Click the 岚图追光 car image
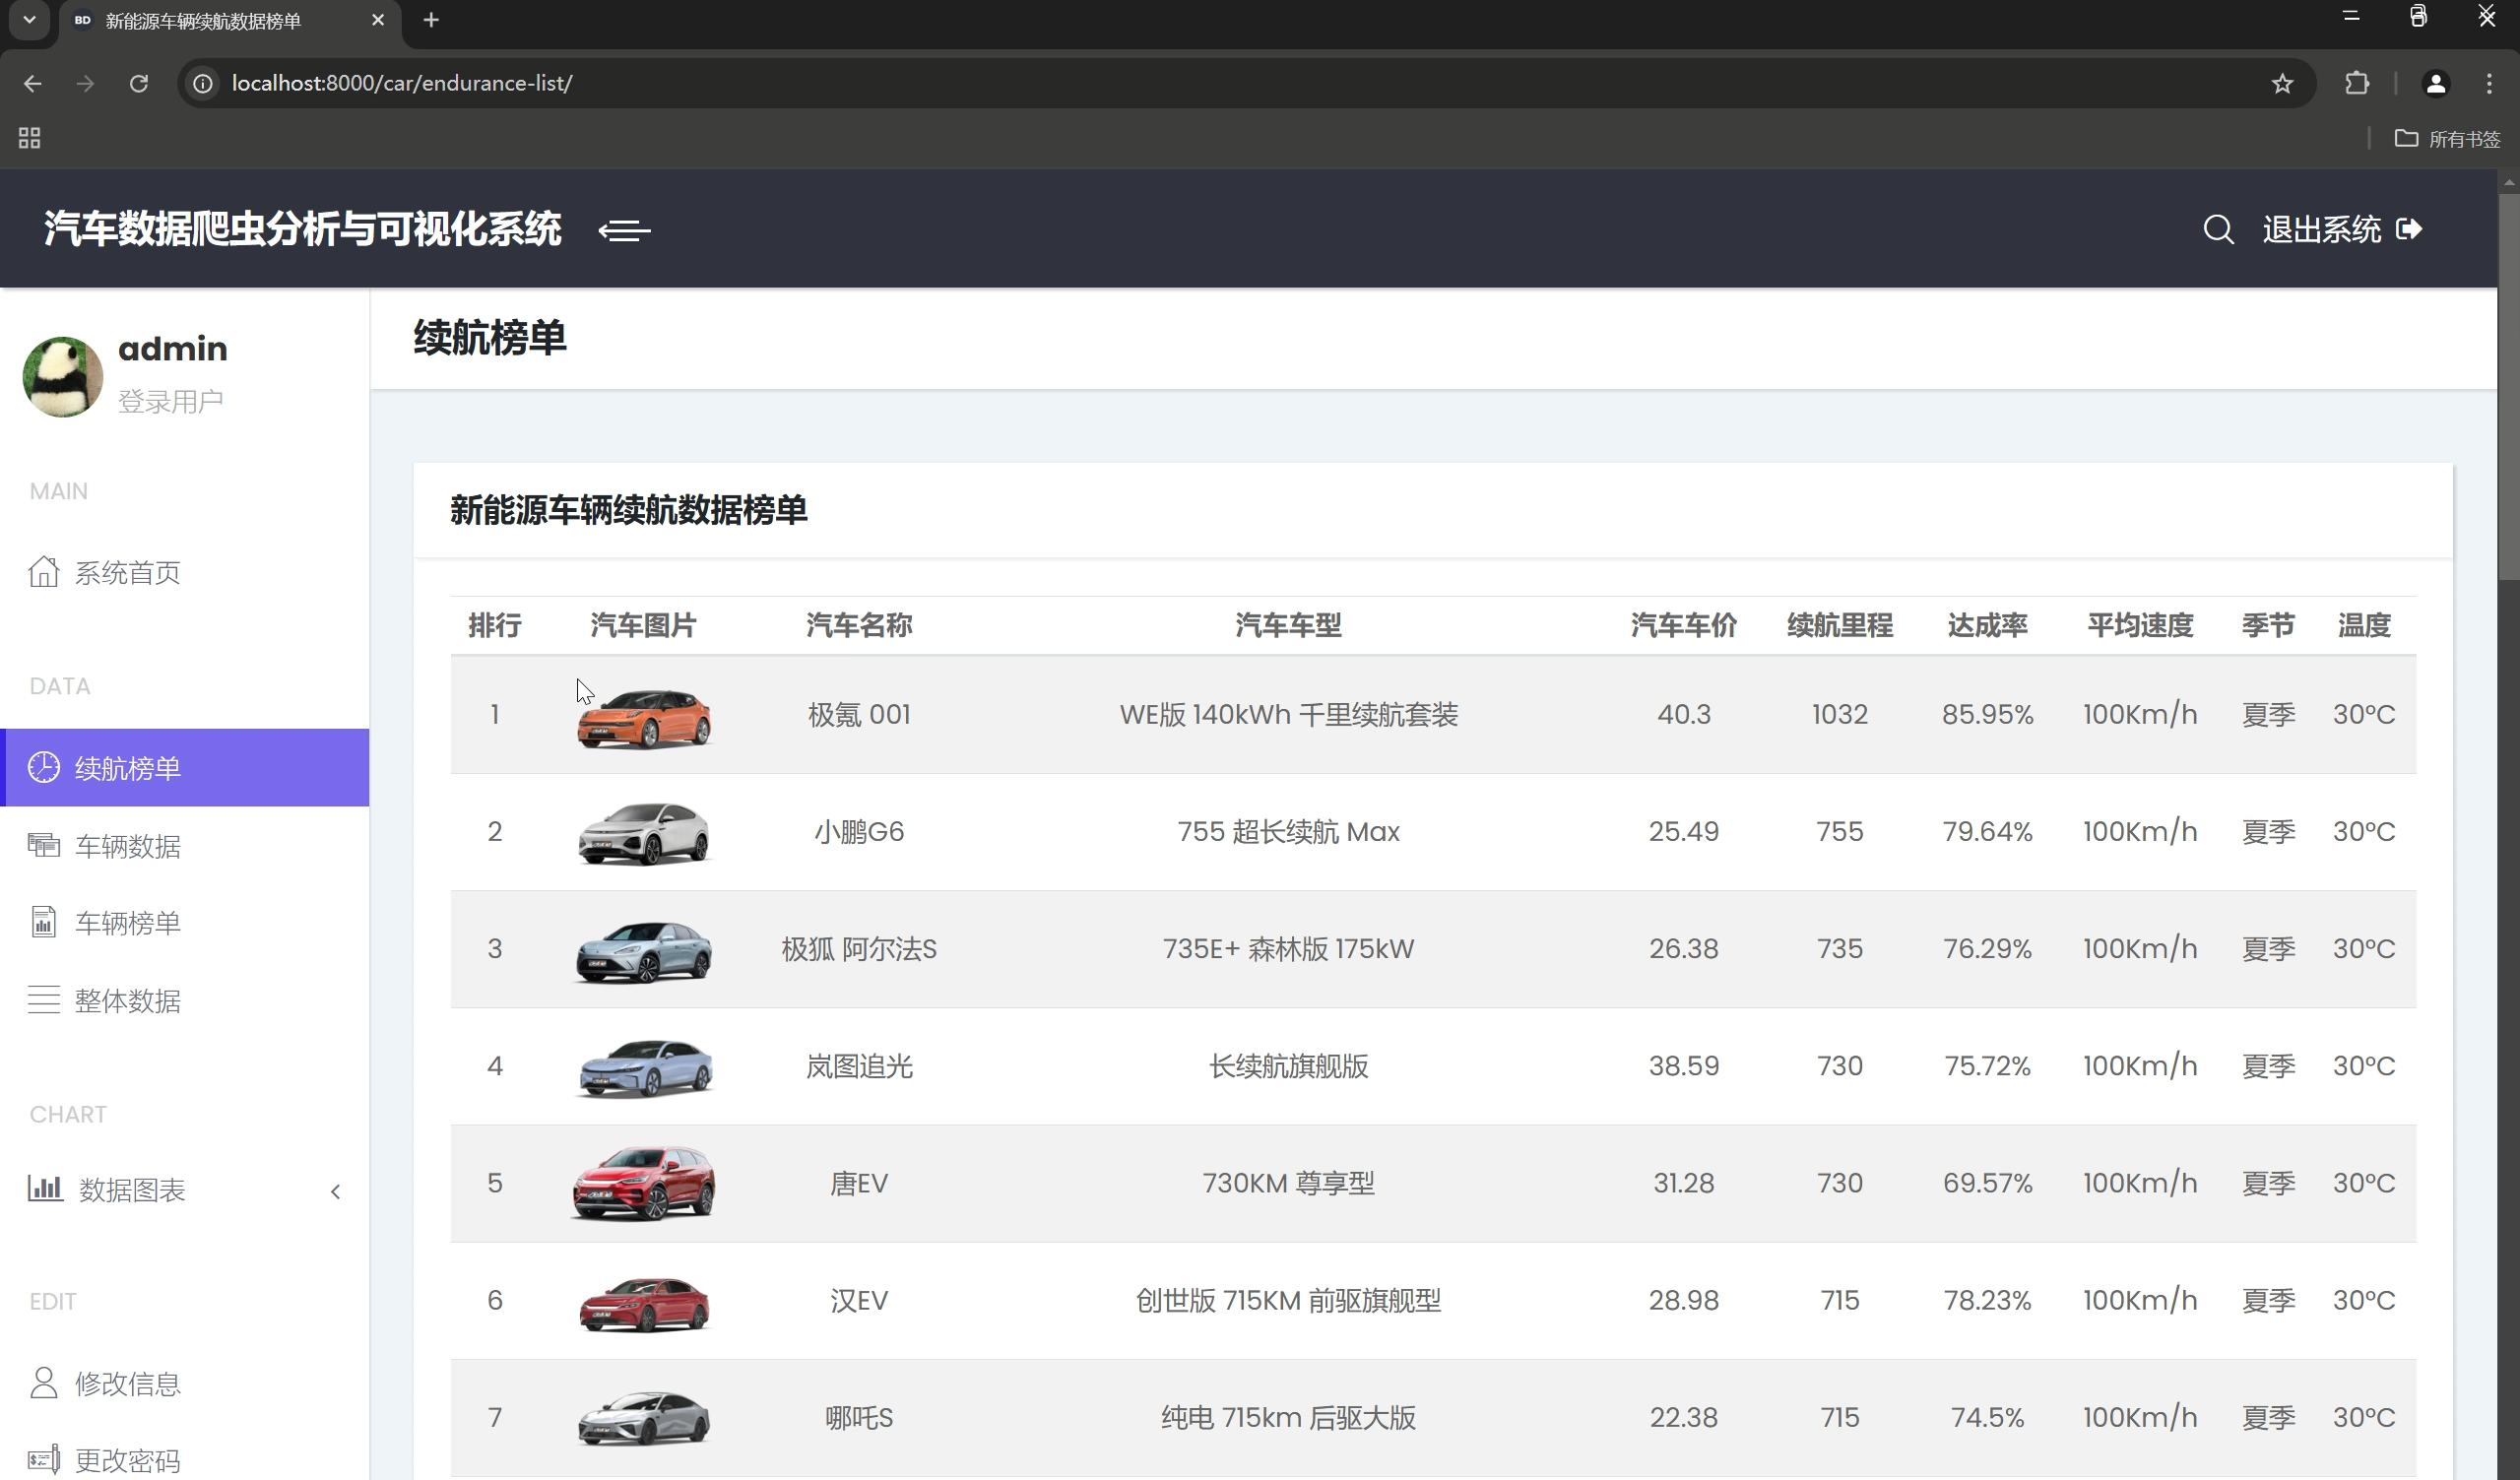The height and width of the screenshot is (1480, 2520). [x=646, y=1067]
